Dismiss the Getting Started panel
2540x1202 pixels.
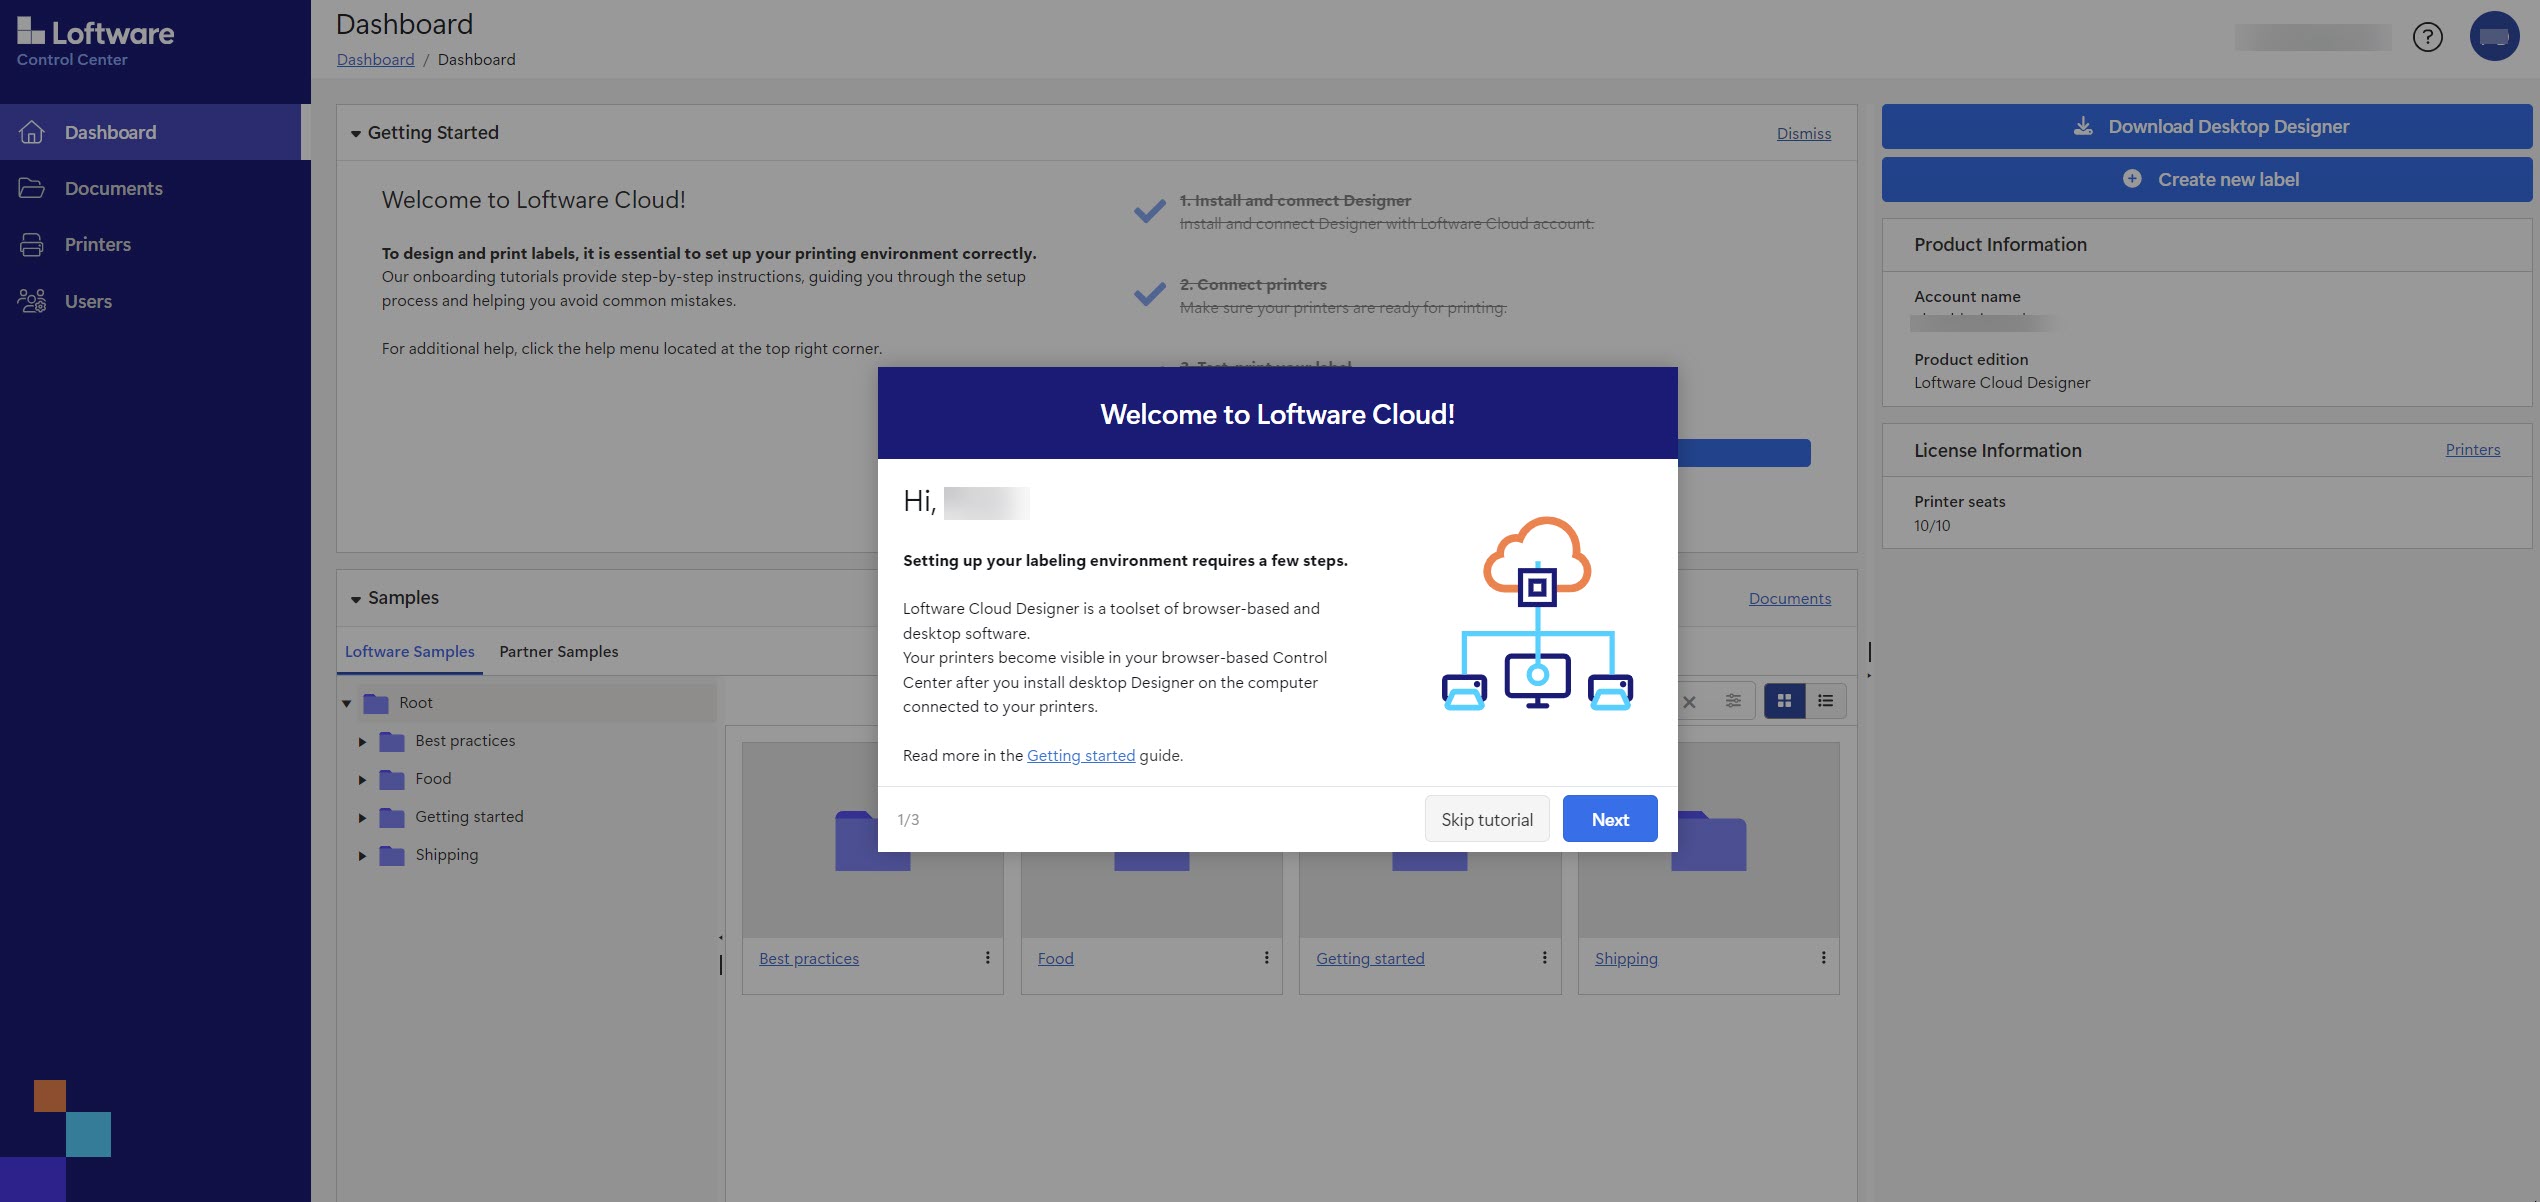[x=1803, y=133]
